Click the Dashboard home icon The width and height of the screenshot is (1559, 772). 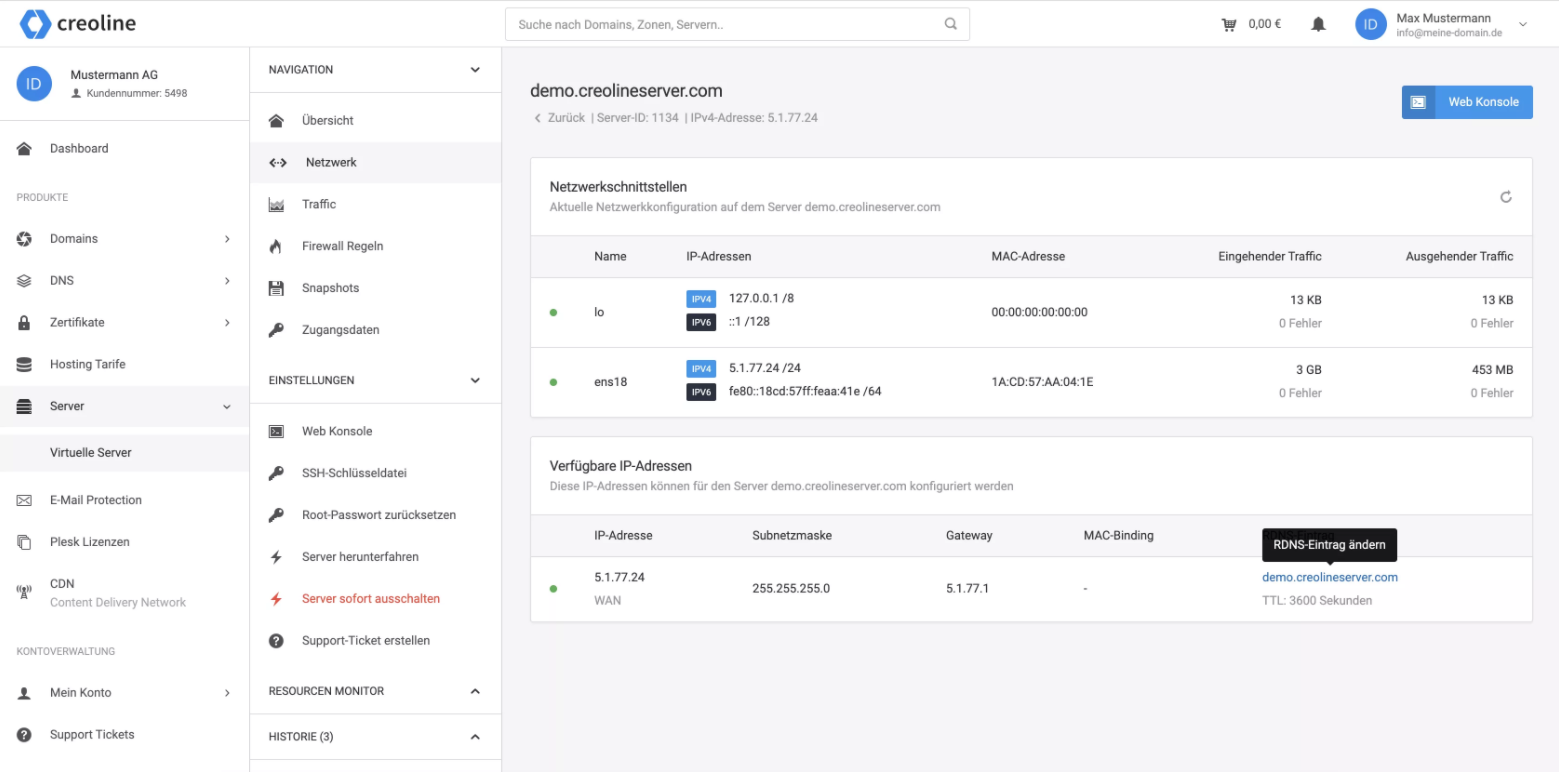[x=24, y=149]
